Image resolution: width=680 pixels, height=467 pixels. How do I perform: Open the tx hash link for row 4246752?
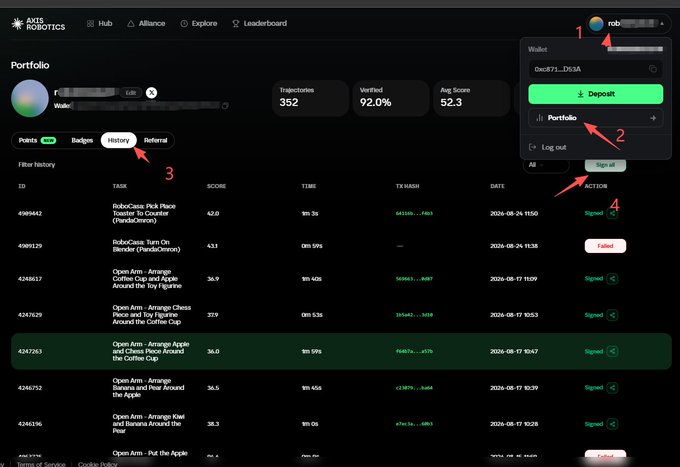(x=414, y=388)
